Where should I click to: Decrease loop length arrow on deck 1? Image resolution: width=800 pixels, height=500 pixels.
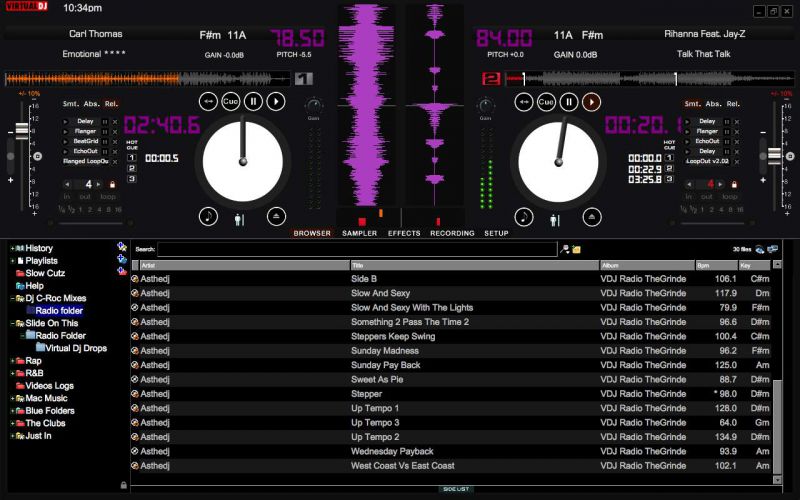coord(67,184)
